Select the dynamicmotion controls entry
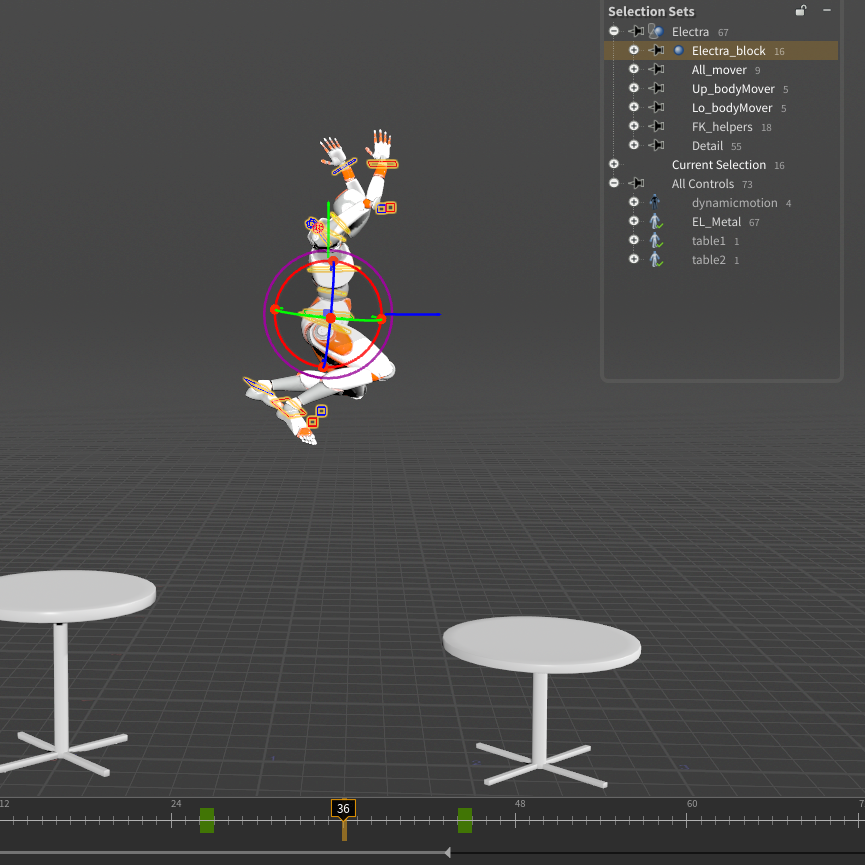The image size is (865, 865). tap(735, 203)
